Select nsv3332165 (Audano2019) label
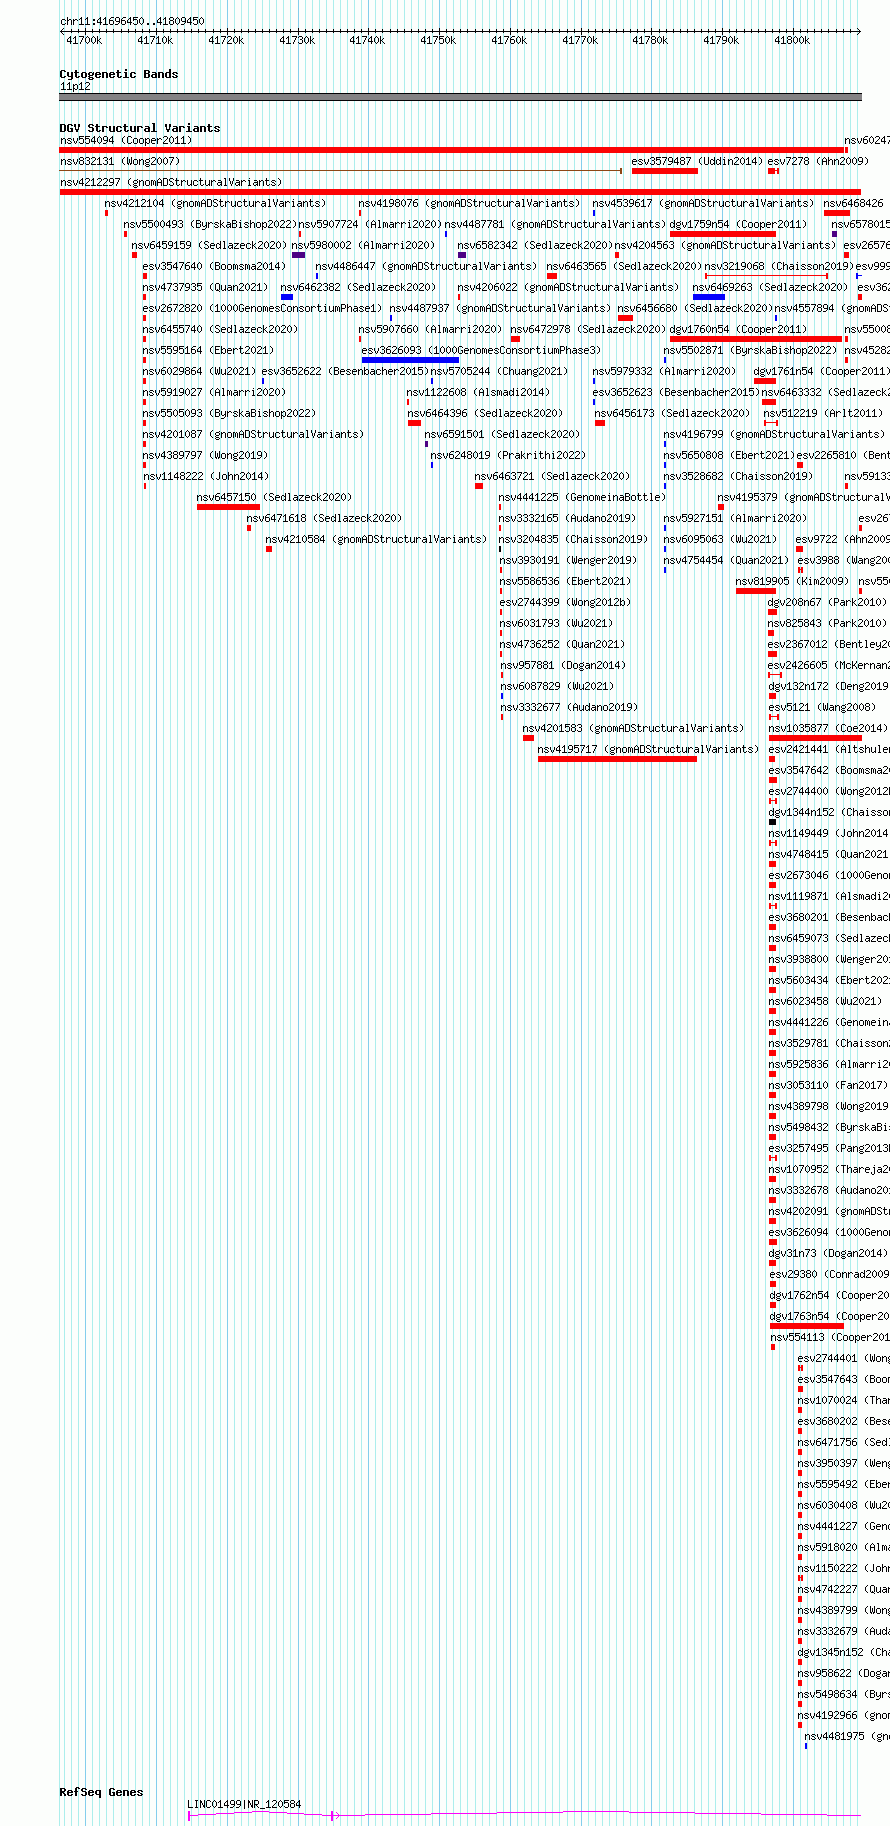Image resolution: width=890 pixels, height=1826 pixels. 568,519
